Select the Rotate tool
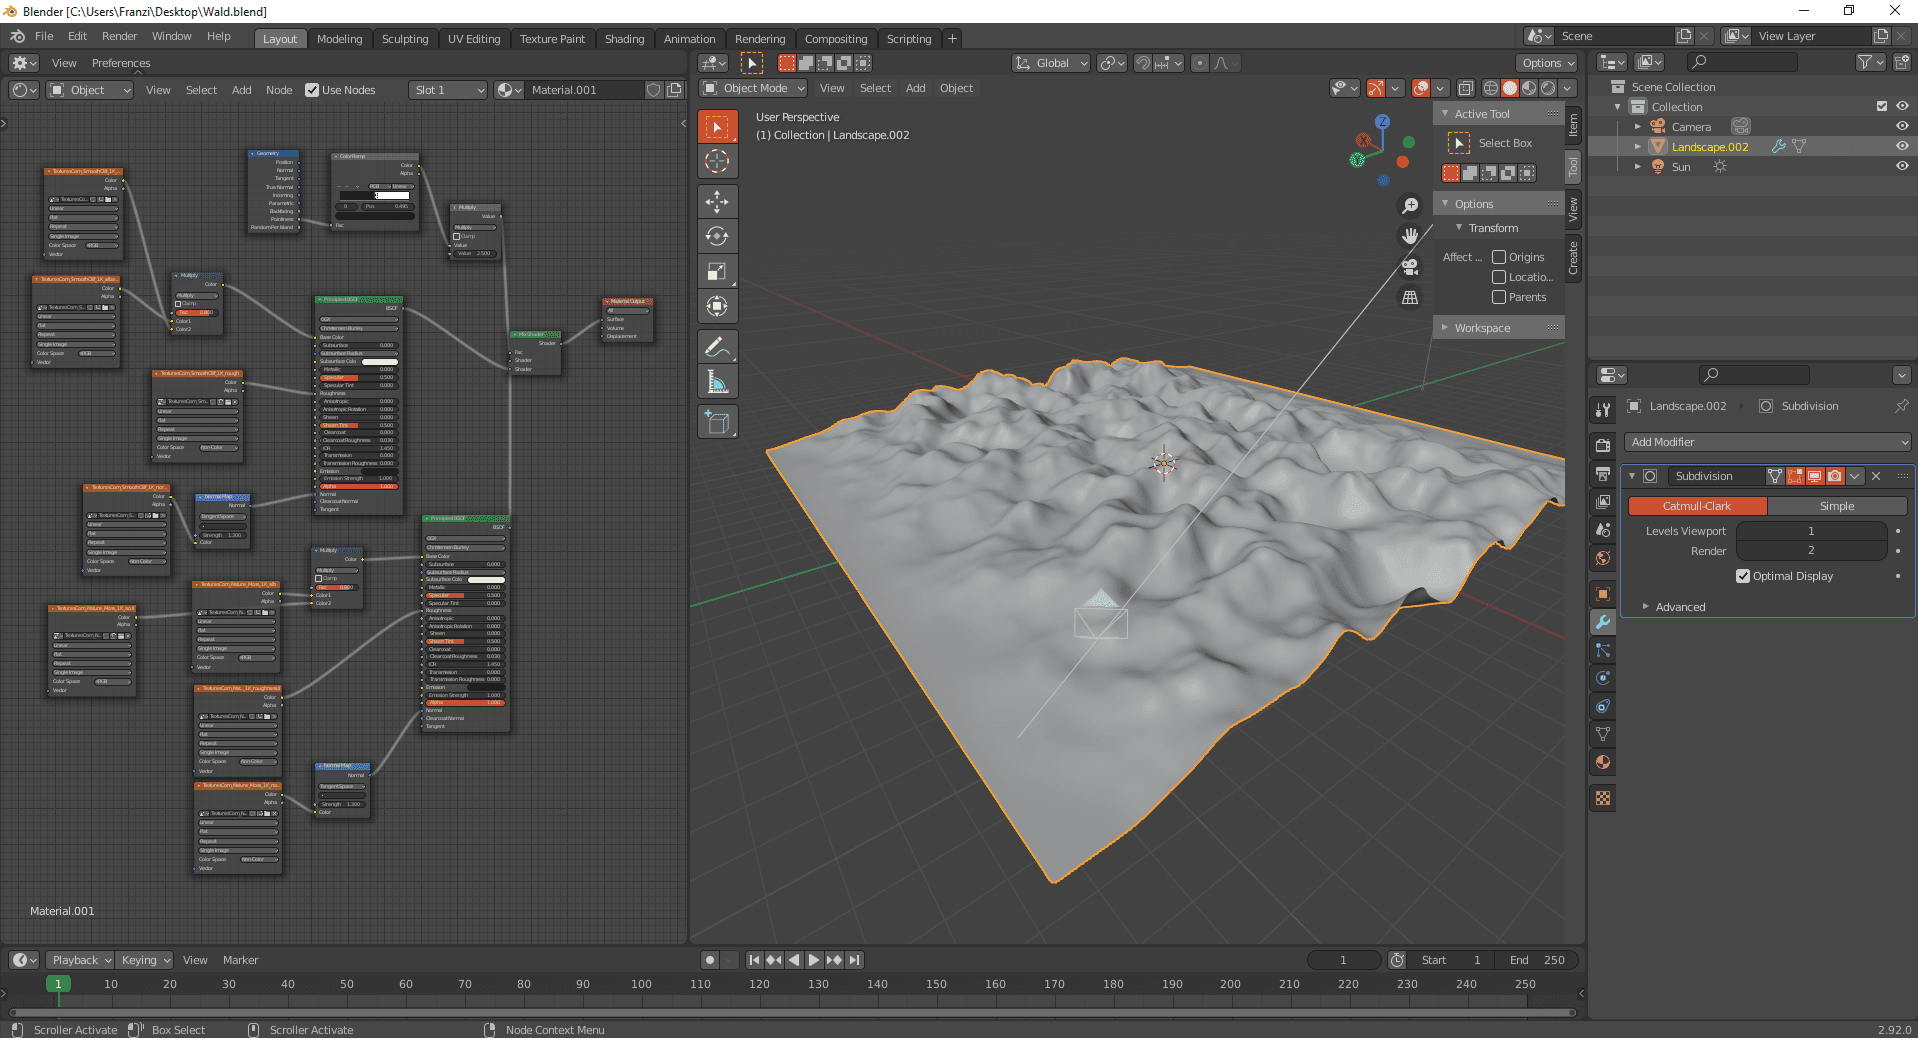This screenshot has height=1038, width=1918. click(717, 236)
